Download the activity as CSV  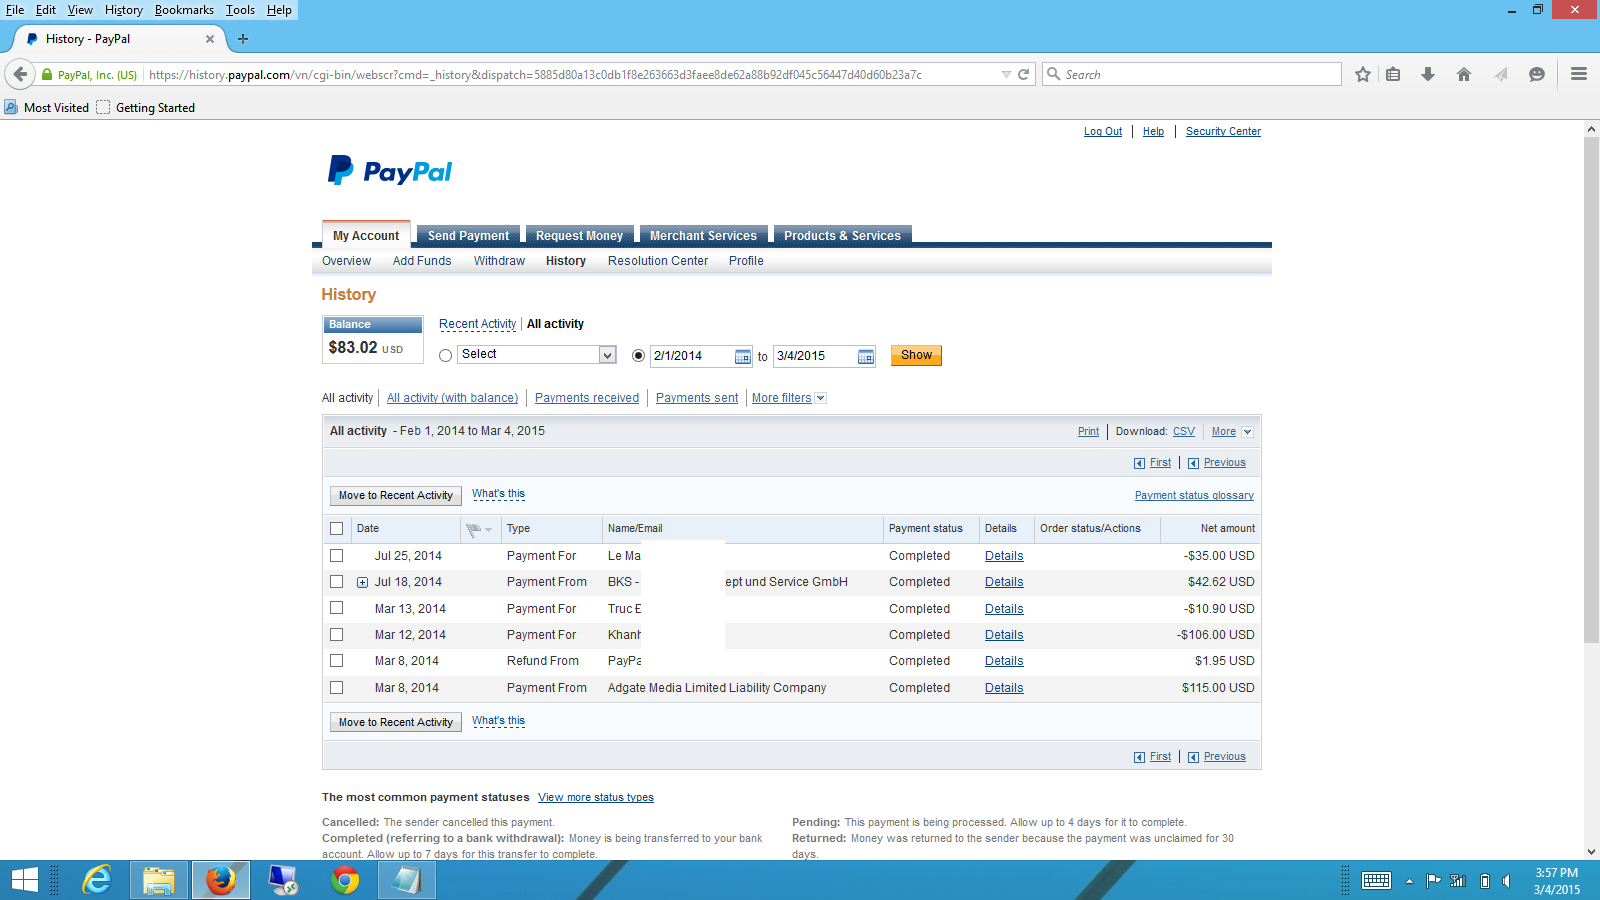tap(1184, 432)
